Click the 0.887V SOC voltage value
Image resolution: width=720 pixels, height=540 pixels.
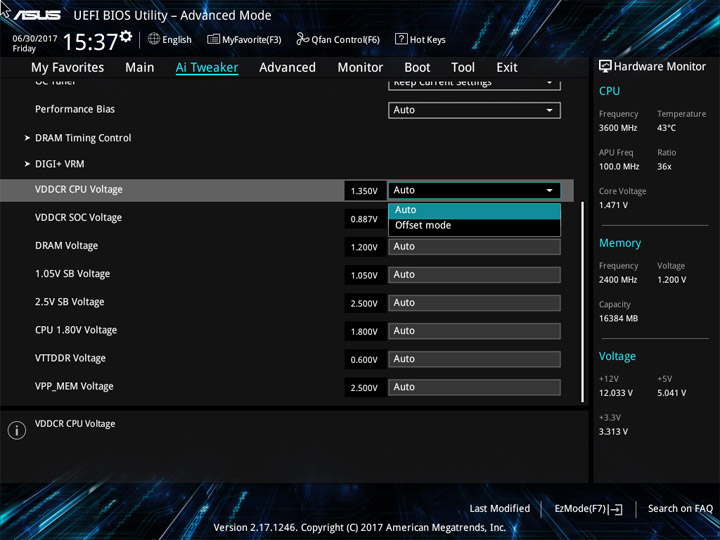click(x=365, y=219)
